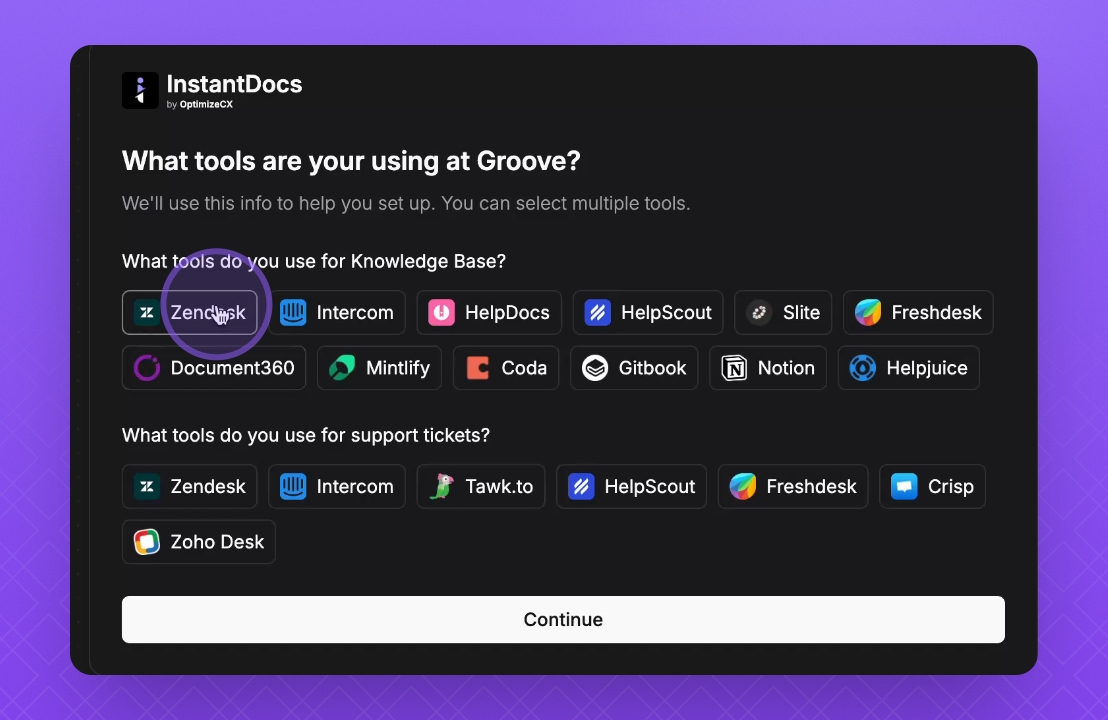The image size is (1108, 720).
Task: Toggle the Helpjuice option
Action: click(909, 367)
